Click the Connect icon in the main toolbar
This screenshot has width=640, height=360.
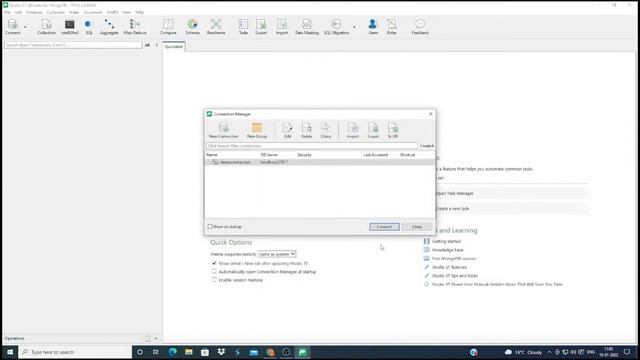12,27
